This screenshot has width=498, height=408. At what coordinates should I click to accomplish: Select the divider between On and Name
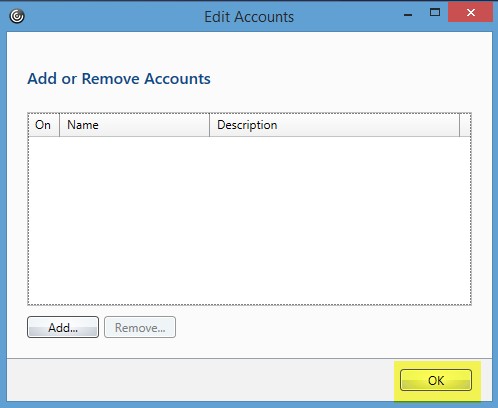tap(59, 125)
